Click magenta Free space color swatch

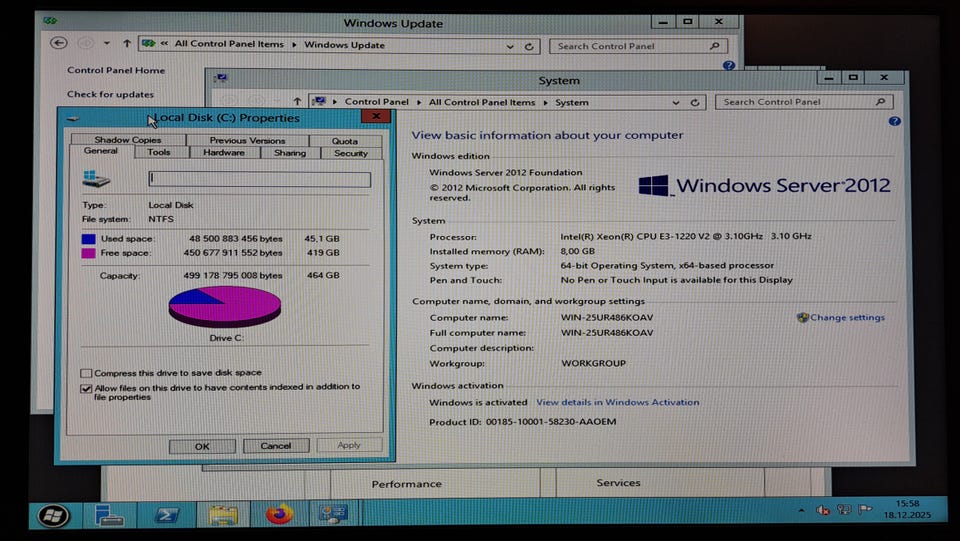88,253
